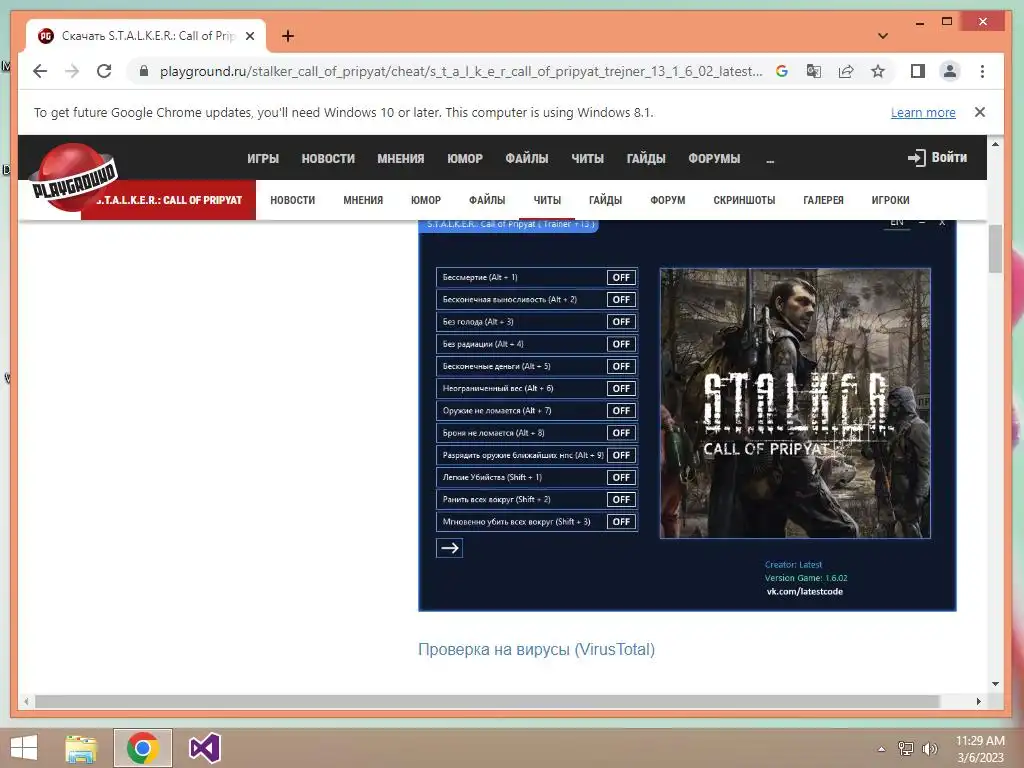Image resolution: width=1024 pixels, height=768 pixels.
Task: Click the Call of Pripyat cover image
Action: pyautogui.click(x=795, y=403)
